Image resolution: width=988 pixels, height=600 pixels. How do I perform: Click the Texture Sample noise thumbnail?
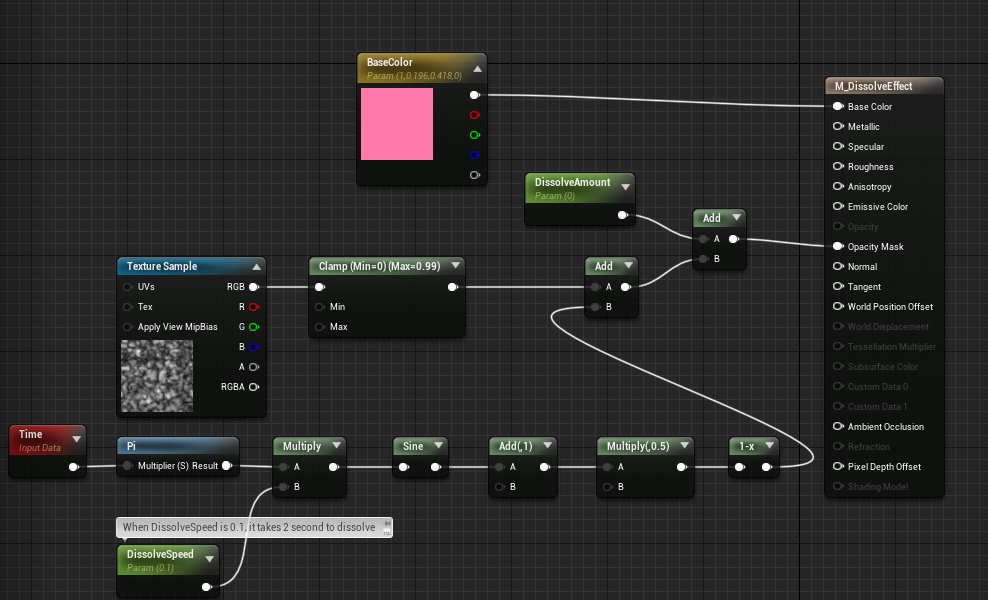[x=157, y=376]
